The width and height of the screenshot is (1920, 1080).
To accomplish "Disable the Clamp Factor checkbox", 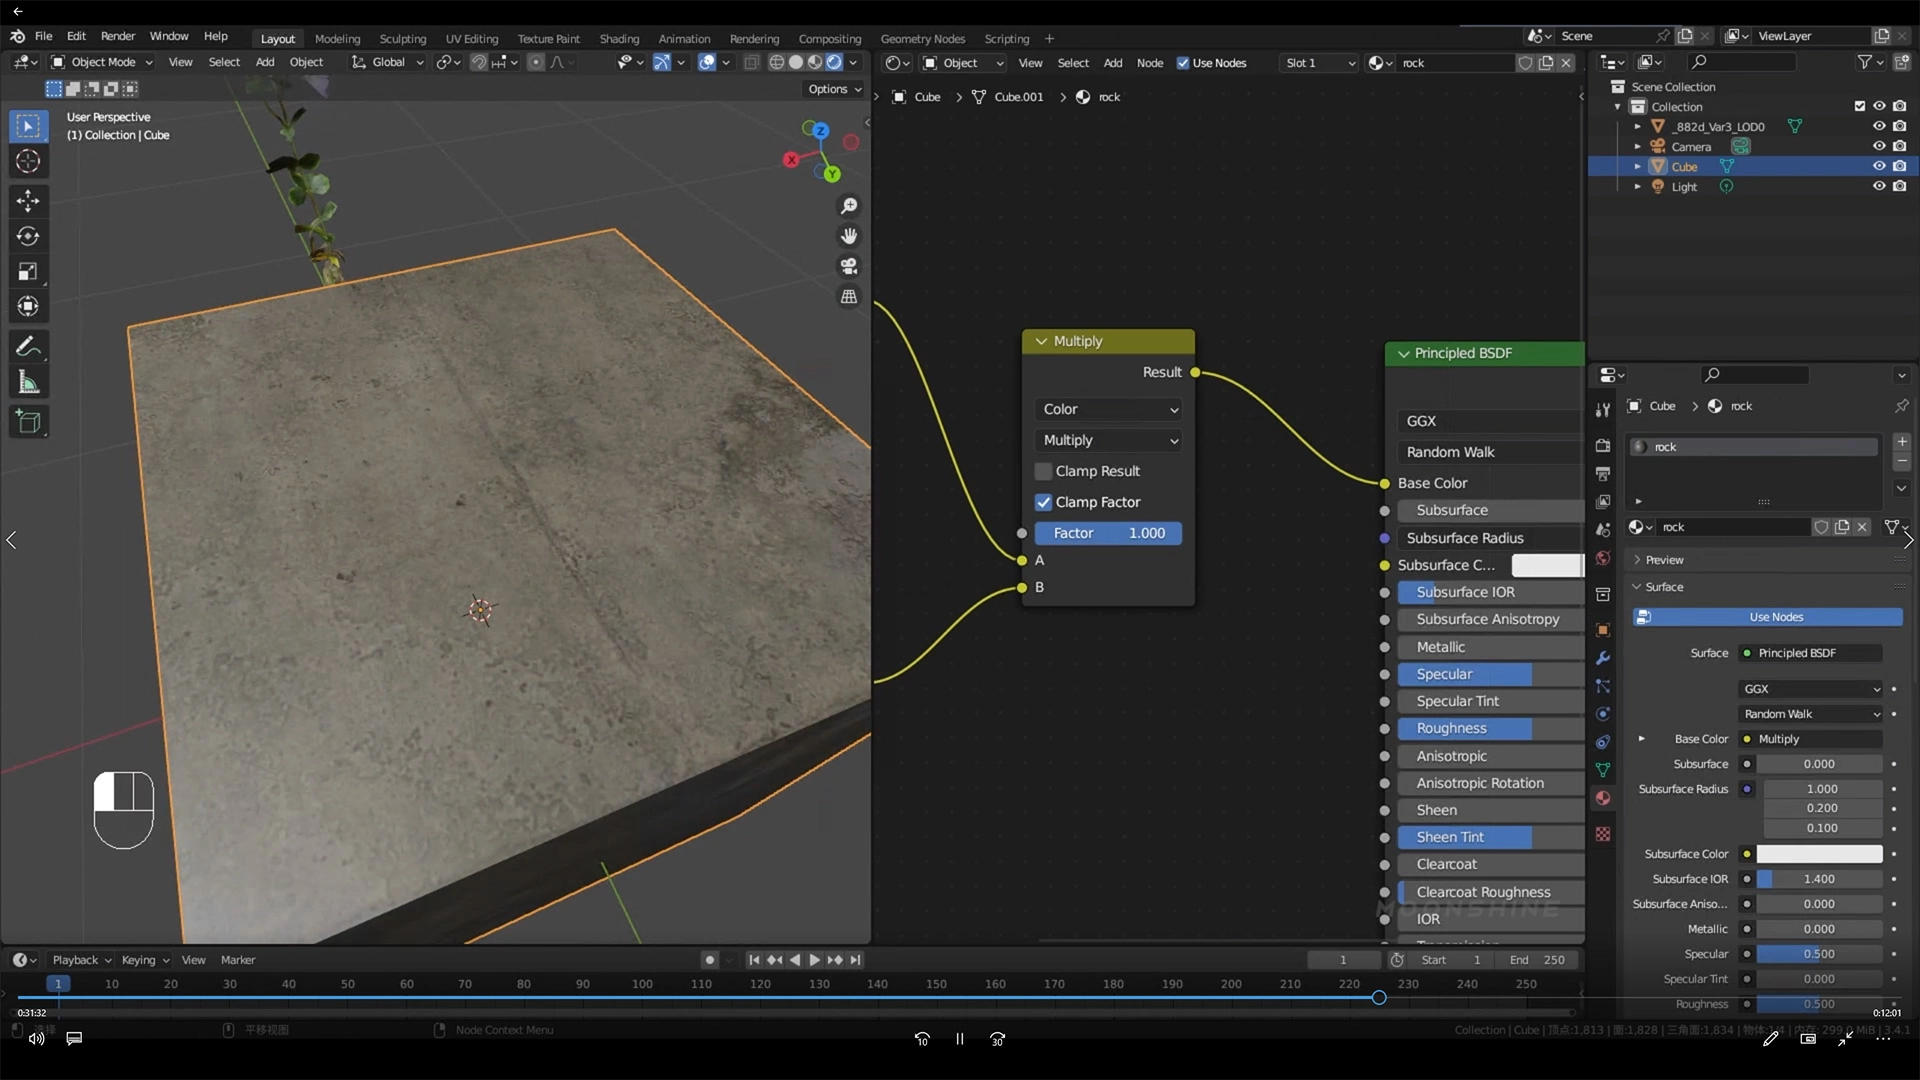I will pyautogui.click(x=1044, y=502).
